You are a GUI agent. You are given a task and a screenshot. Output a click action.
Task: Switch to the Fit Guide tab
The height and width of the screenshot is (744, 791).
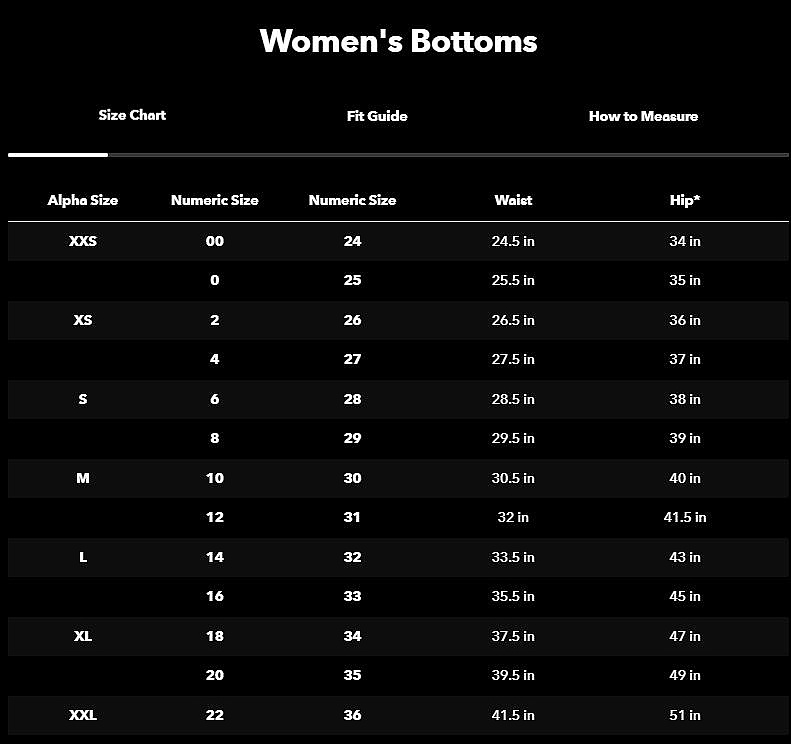(x=377, y=116)
